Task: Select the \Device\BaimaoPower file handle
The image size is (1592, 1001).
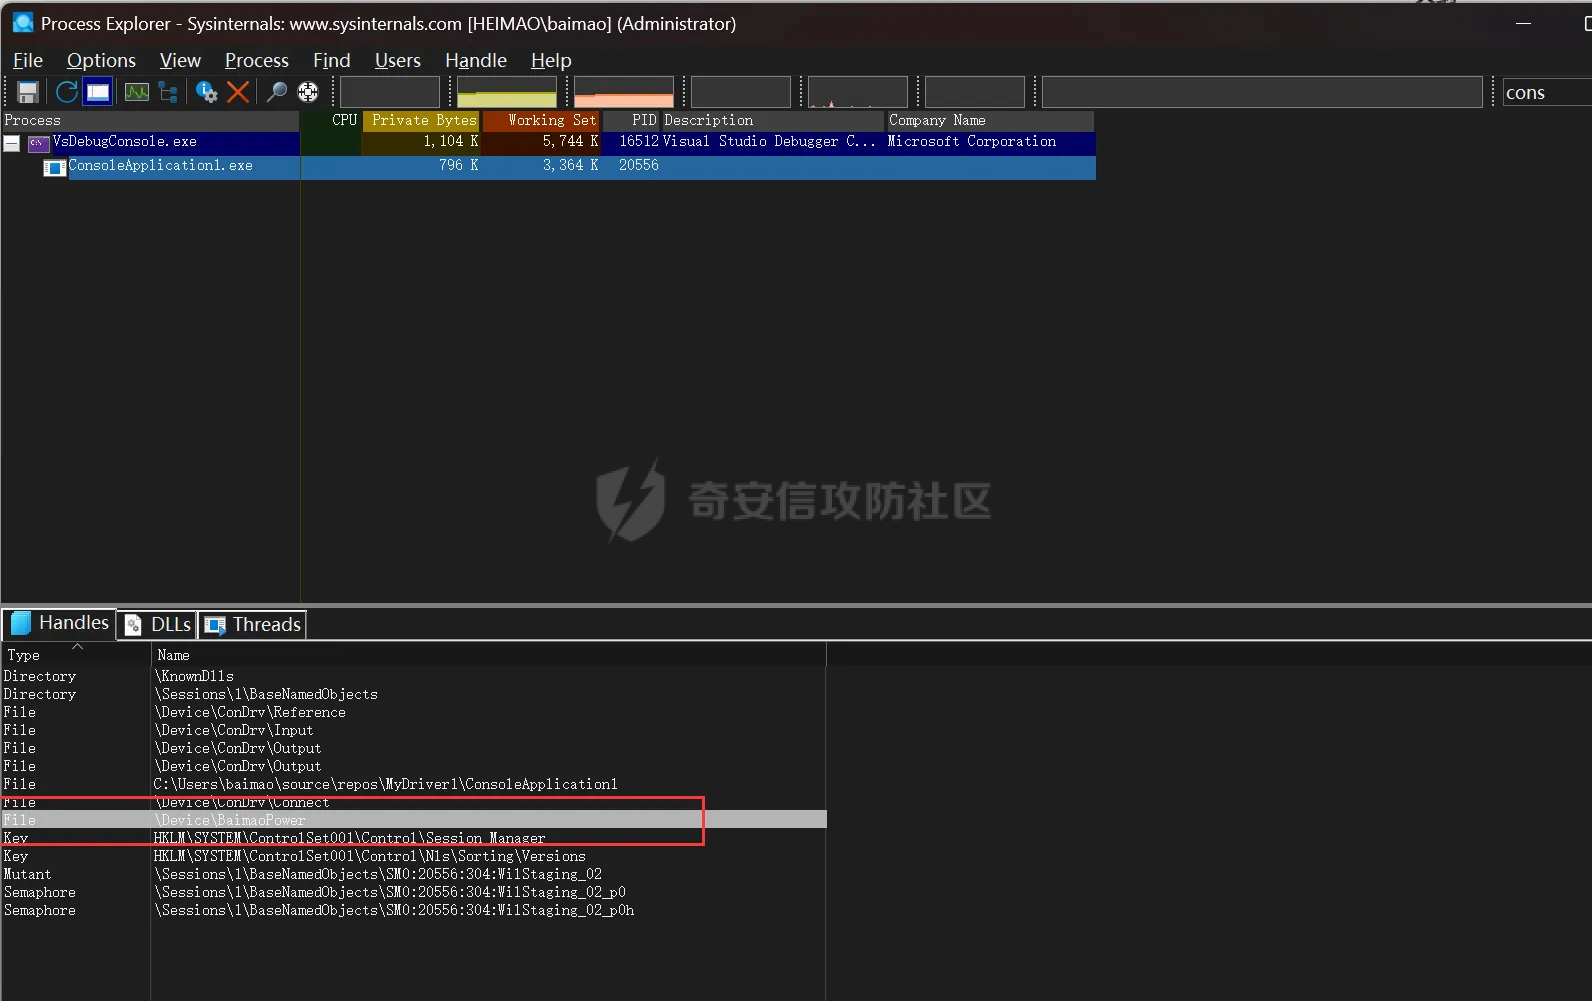Action: (x=414, y=820)
